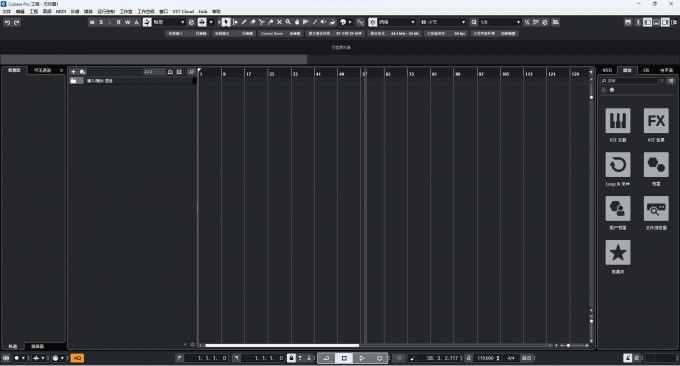Click the Record transport button
The width and height of the screenshot is (680, 366).
(379, 358)
